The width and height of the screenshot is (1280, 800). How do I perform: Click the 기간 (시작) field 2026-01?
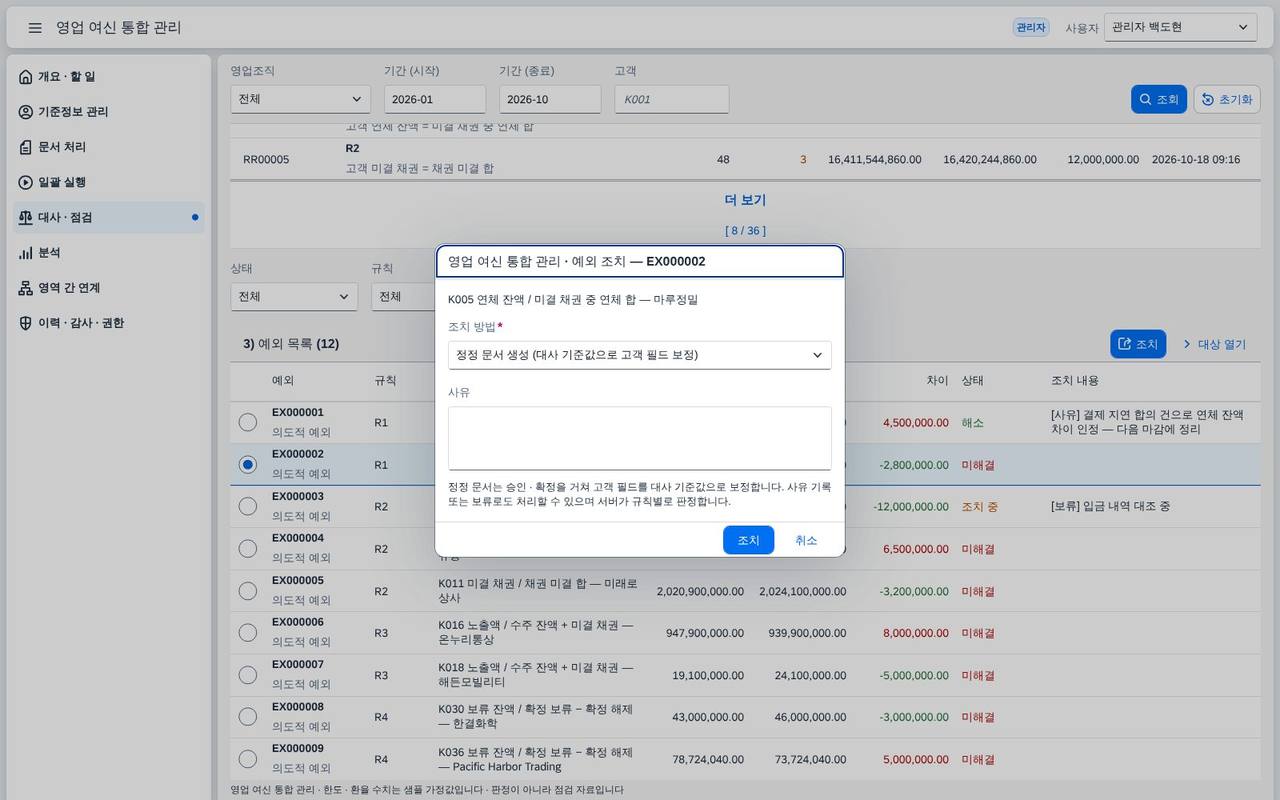point(435,99)
